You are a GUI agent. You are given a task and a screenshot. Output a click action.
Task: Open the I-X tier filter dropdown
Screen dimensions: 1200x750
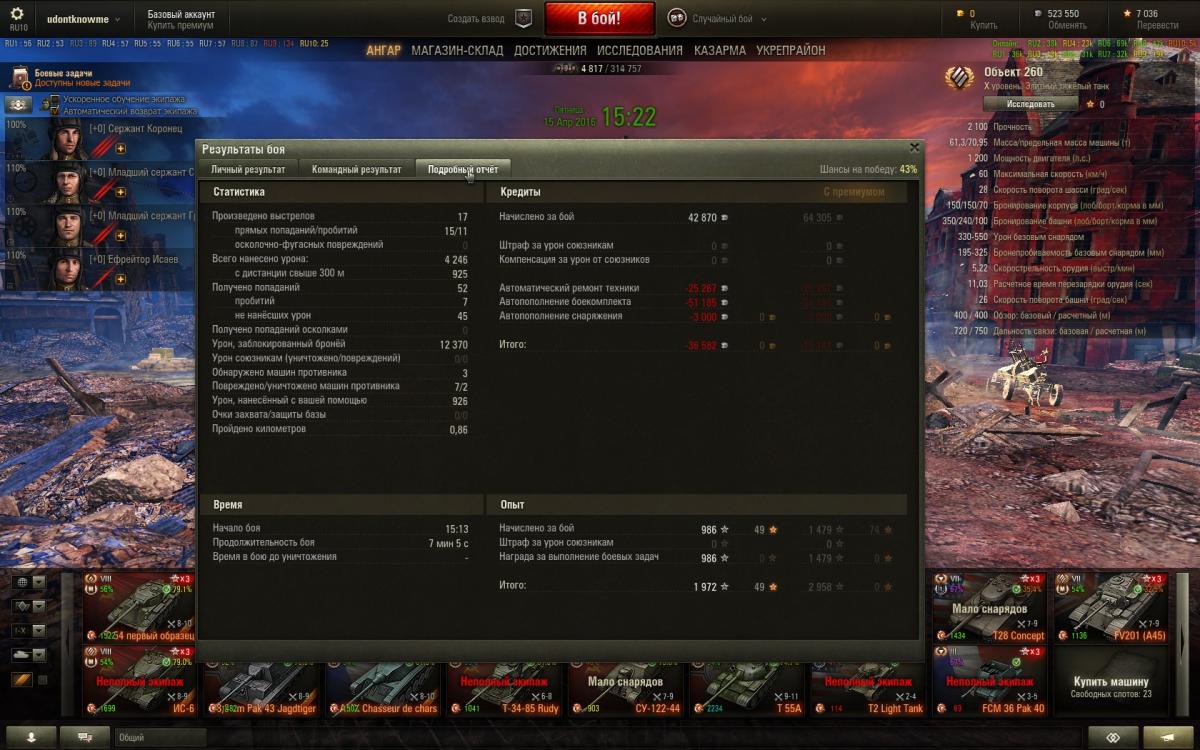click(x=29, y=631)
